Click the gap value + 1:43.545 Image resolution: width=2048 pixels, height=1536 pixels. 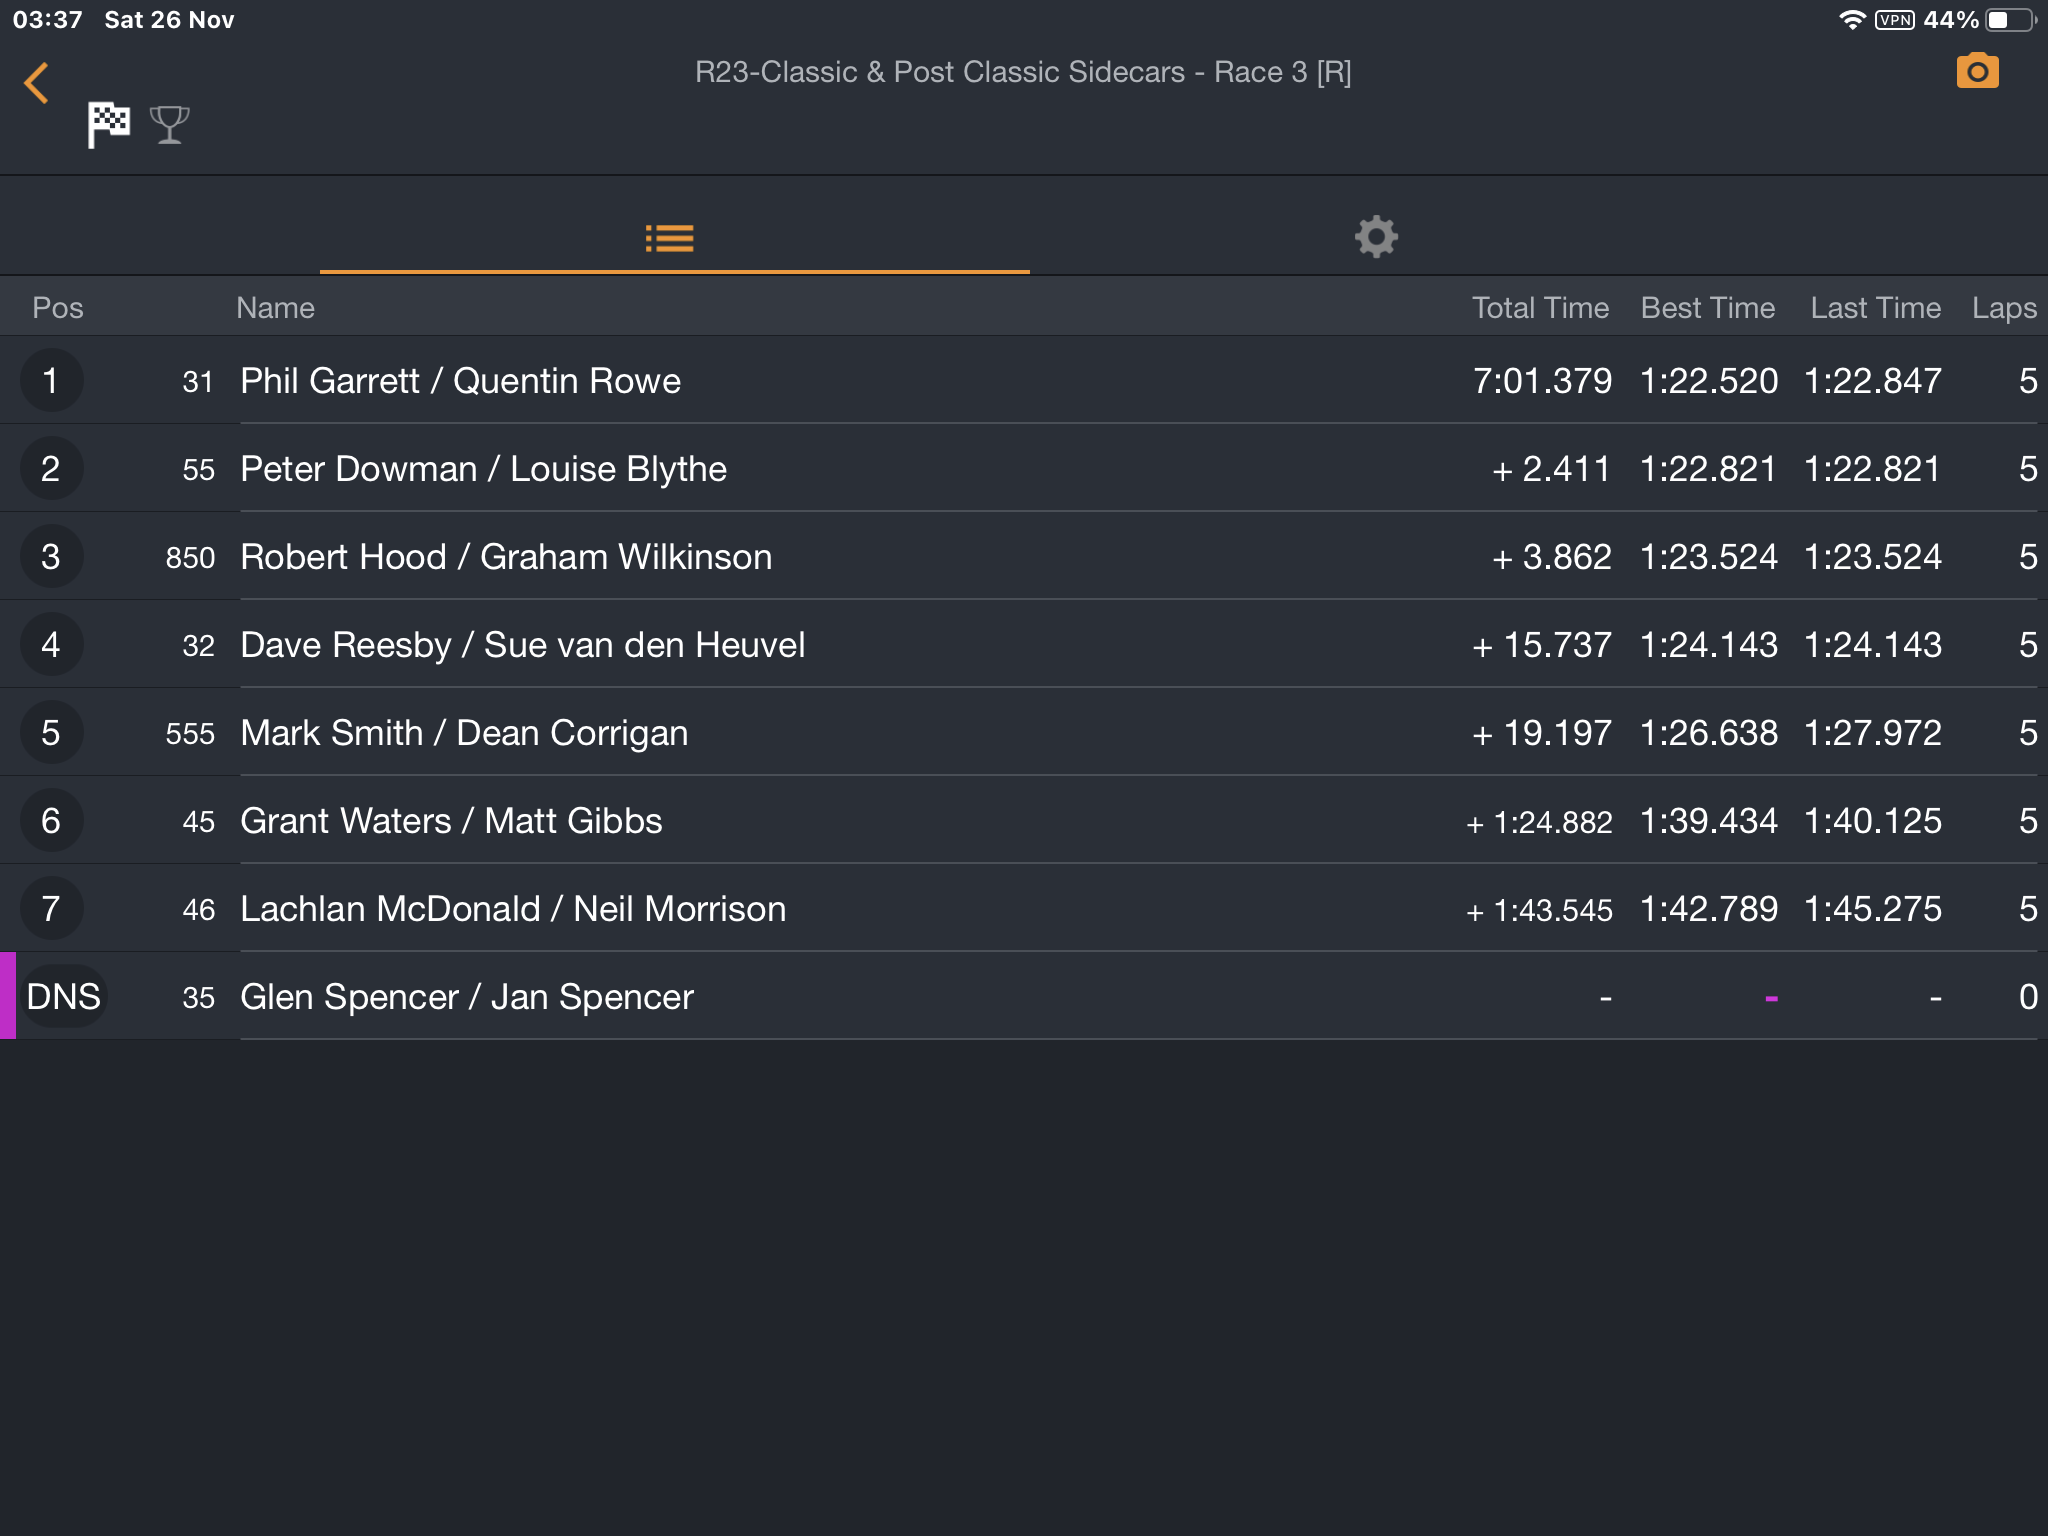[1539, 910]
